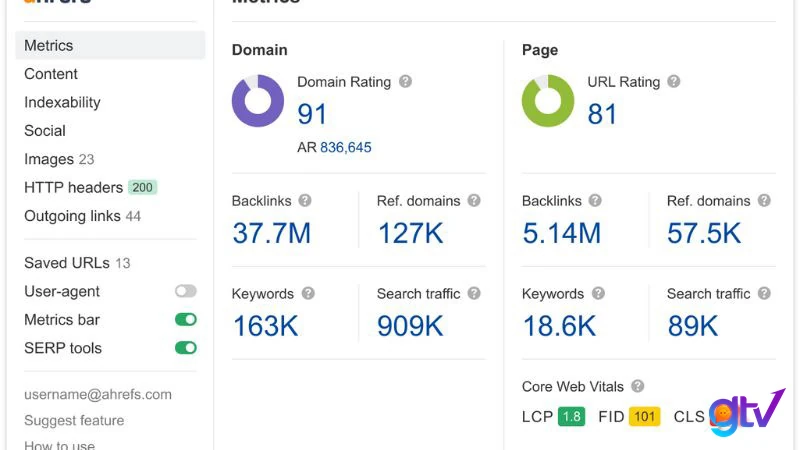The height and width of the screenshot is (450, 800).
Task: Click the green URL Rating donut chart
Action: (x=548, y=101)
